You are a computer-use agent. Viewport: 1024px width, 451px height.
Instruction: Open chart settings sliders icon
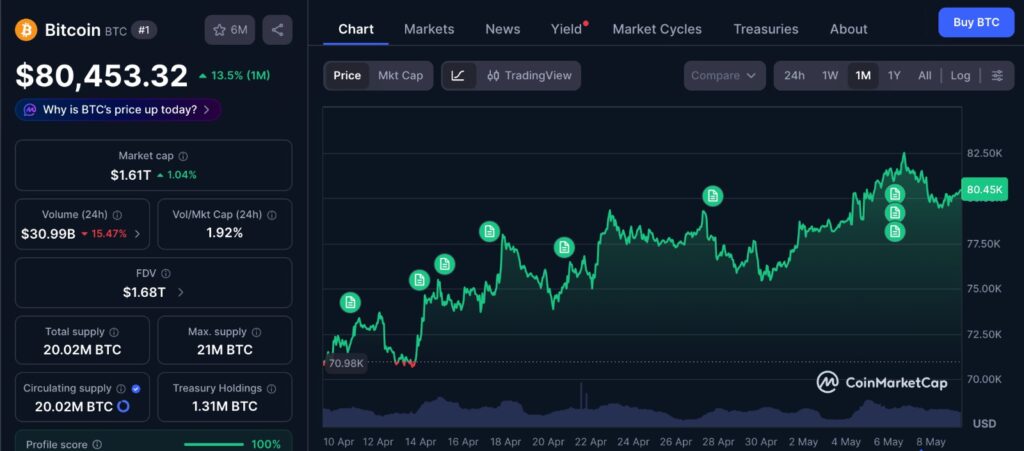997,76
